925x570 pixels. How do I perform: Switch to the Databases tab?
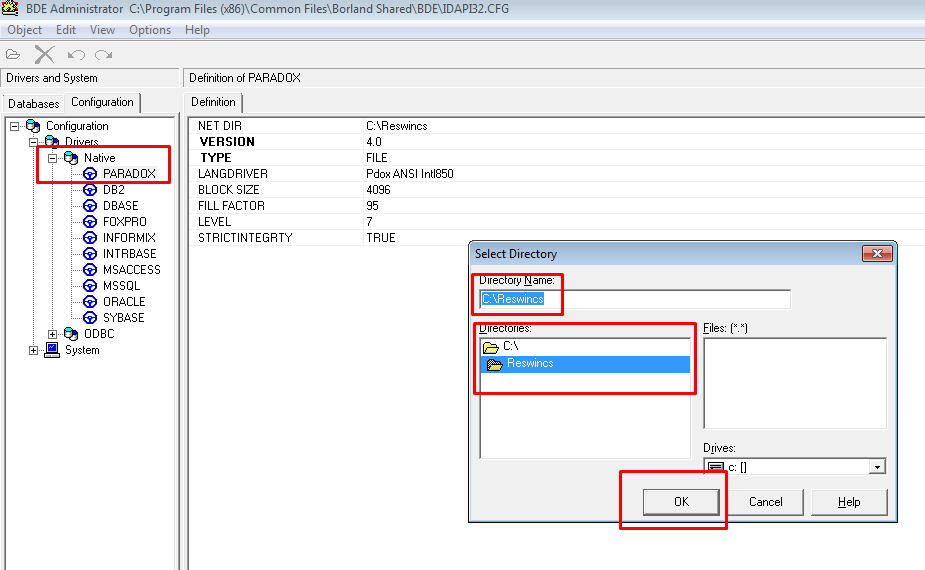[x=34, y=103]
